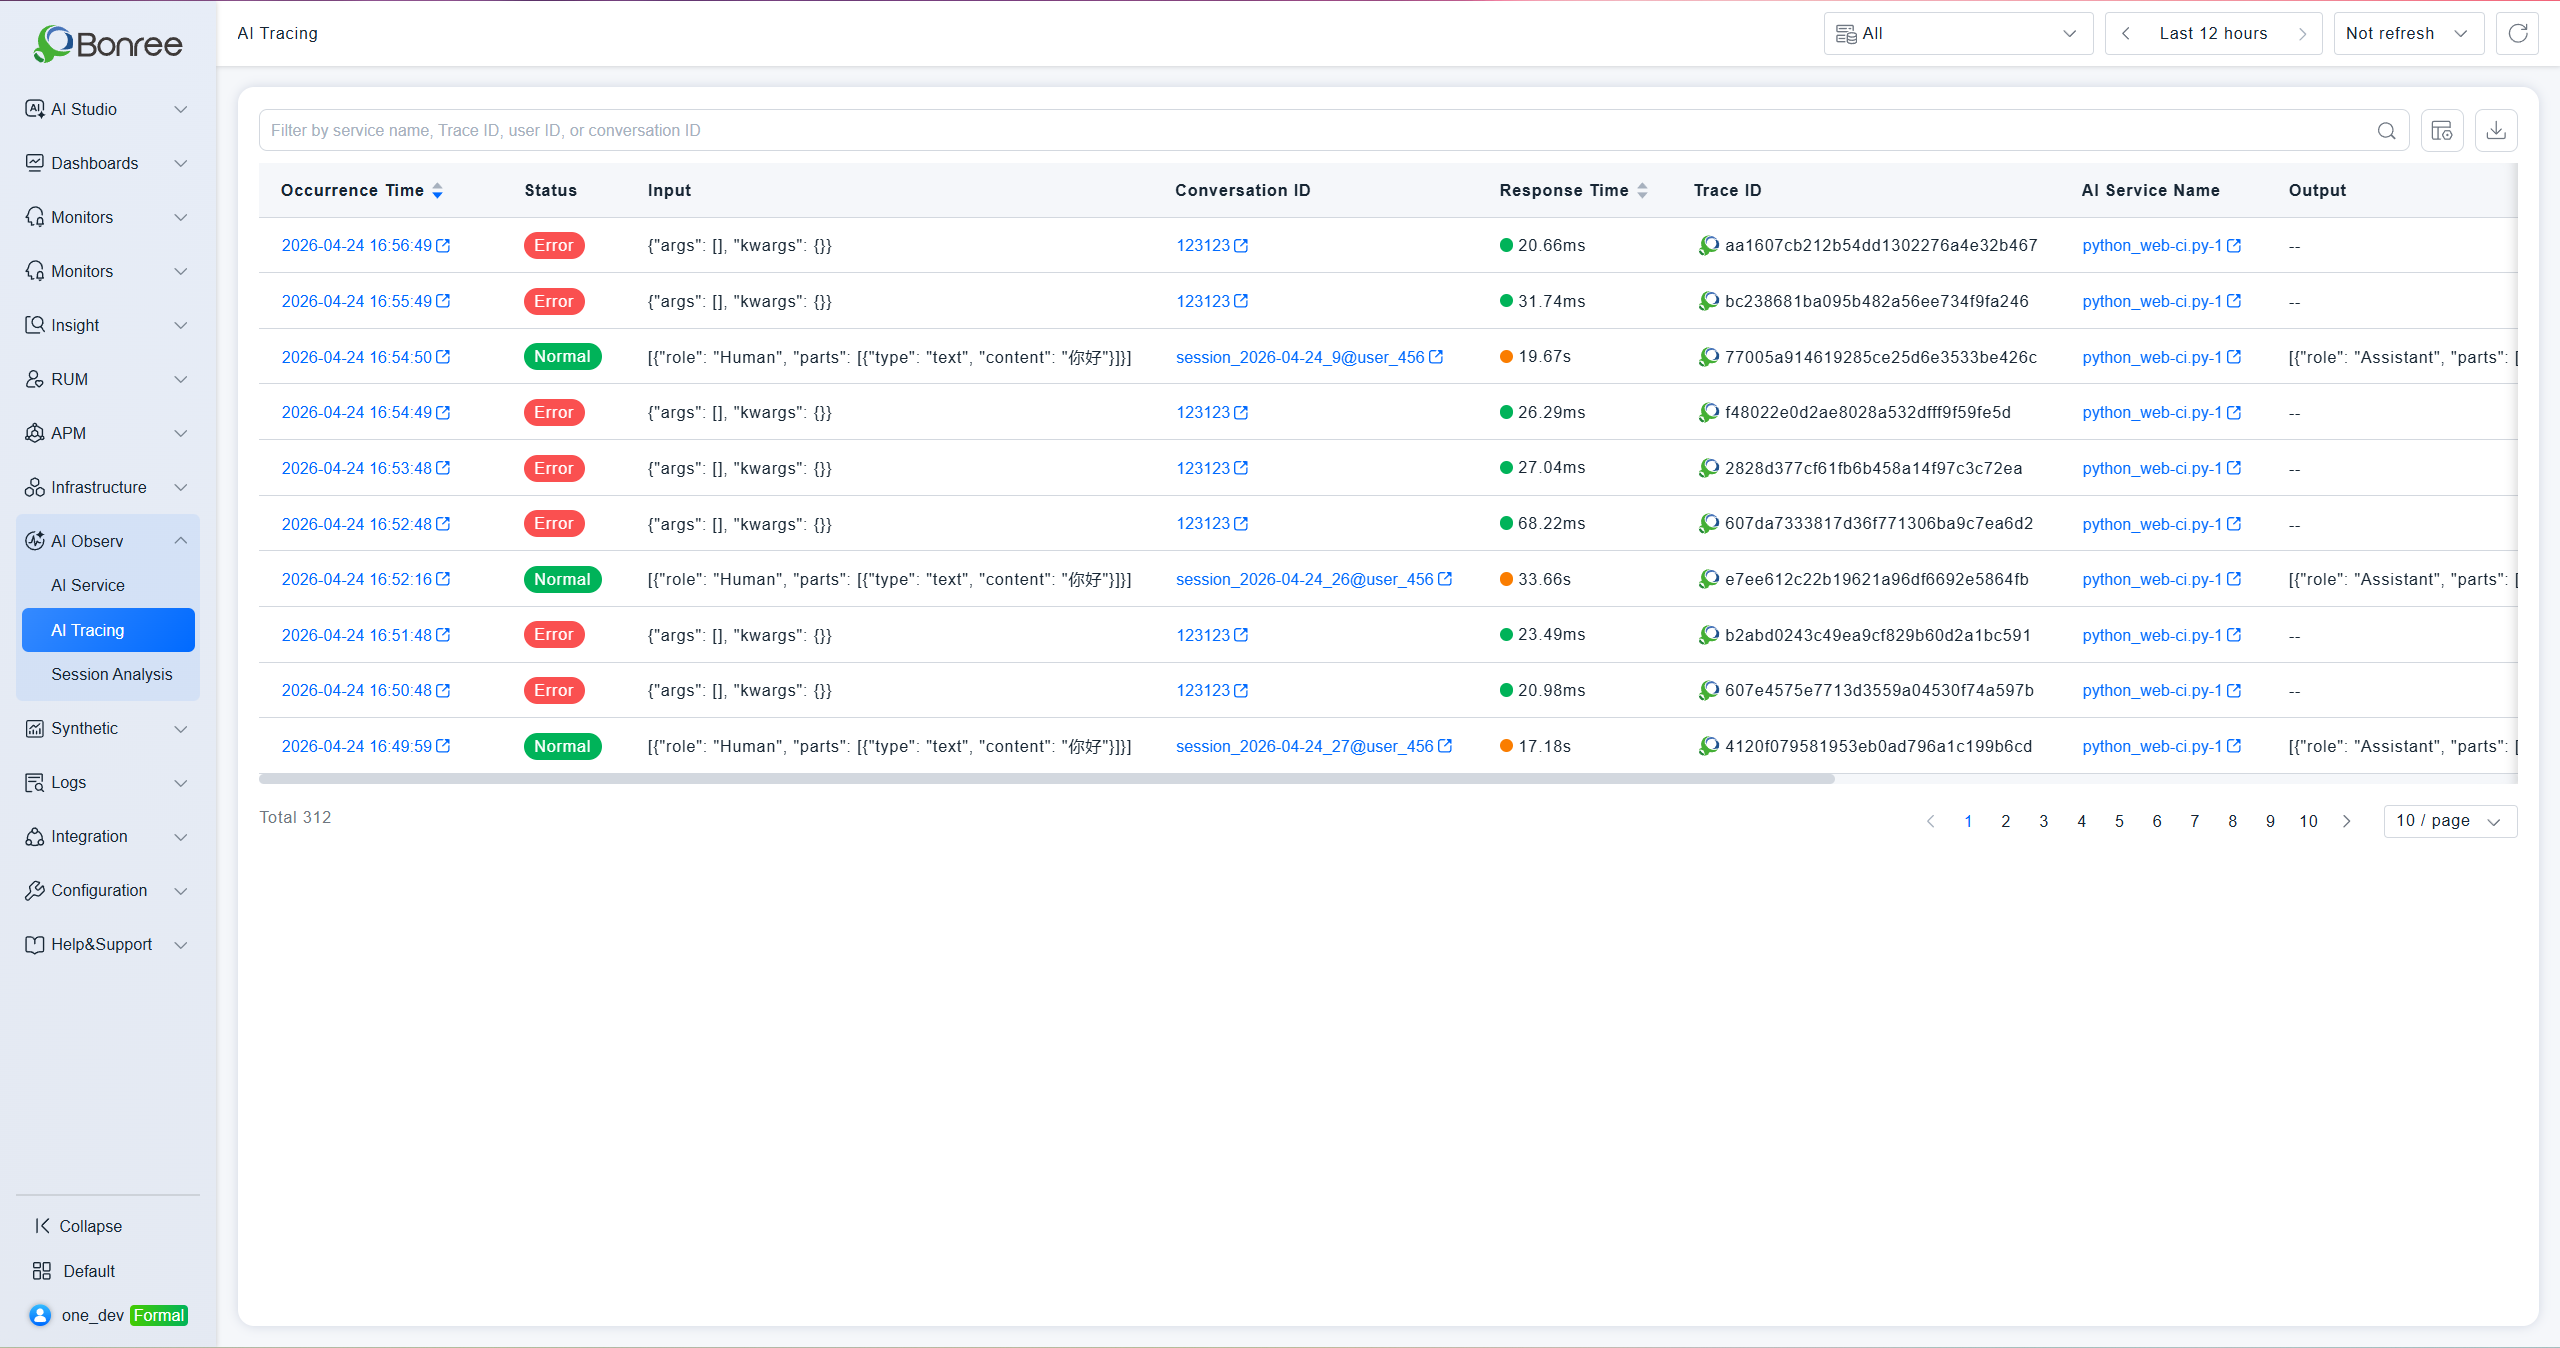Click the horizontal table scrollbar
Image resolution: width=2560 pixels, height=1348 pixels.
pyautogui.click(x=1046, y=779)
